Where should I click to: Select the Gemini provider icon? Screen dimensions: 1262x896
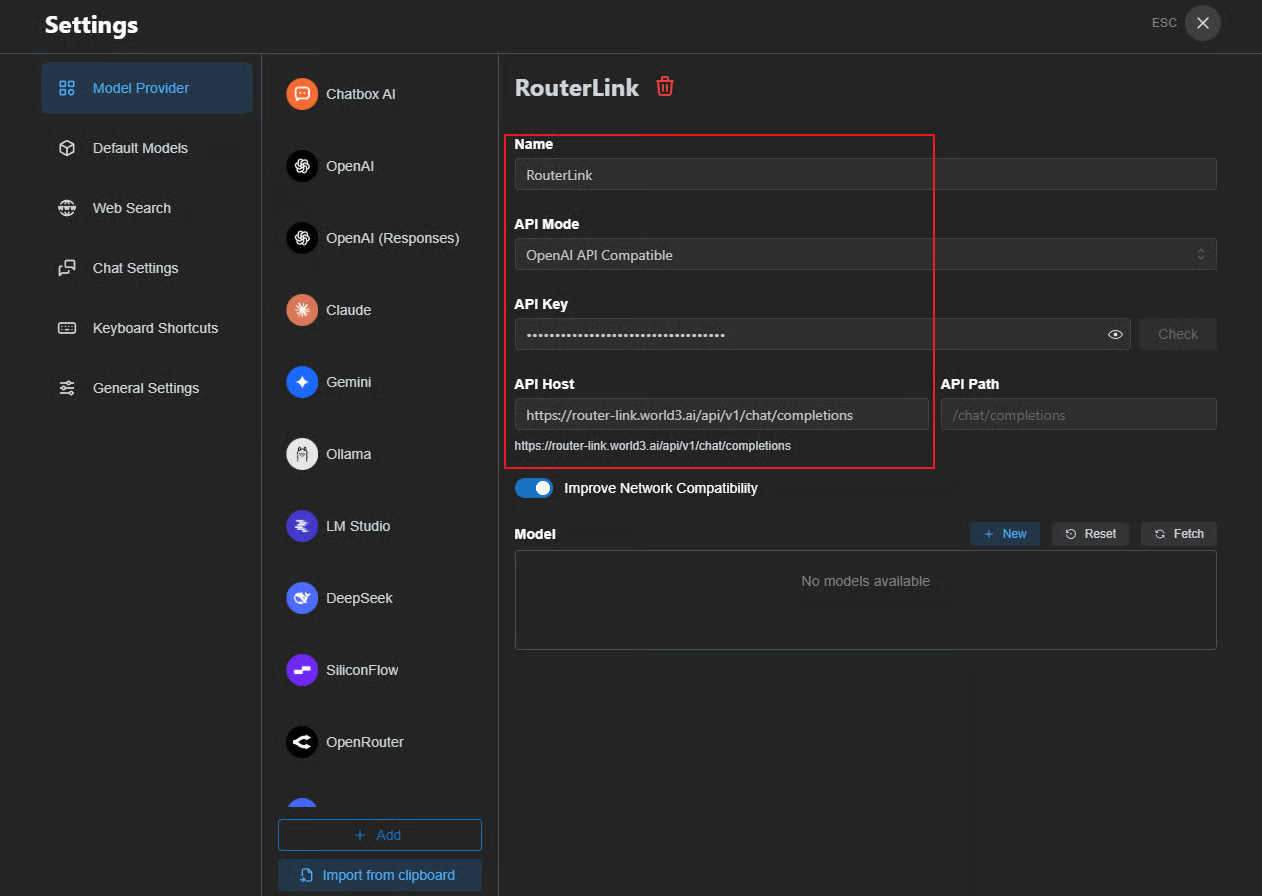coord(302,382)
